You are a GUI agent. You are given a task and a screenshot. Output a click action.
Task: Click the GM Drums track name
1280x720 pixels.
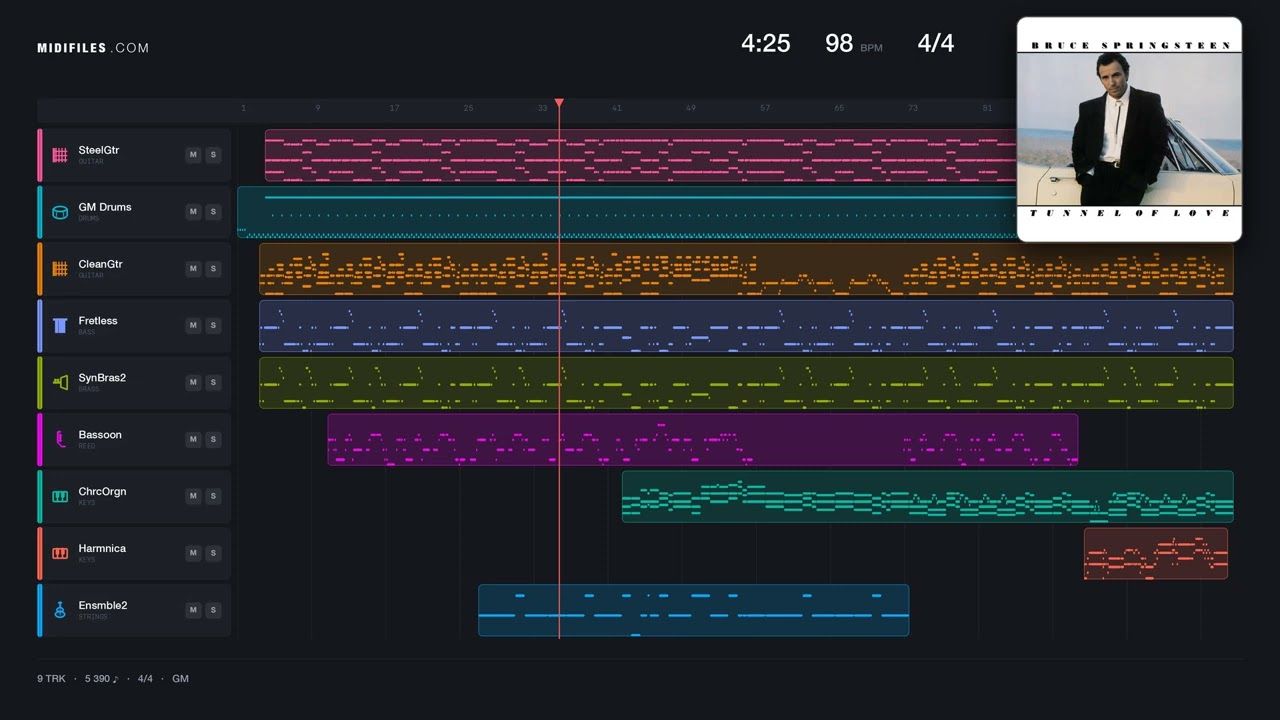105,207
